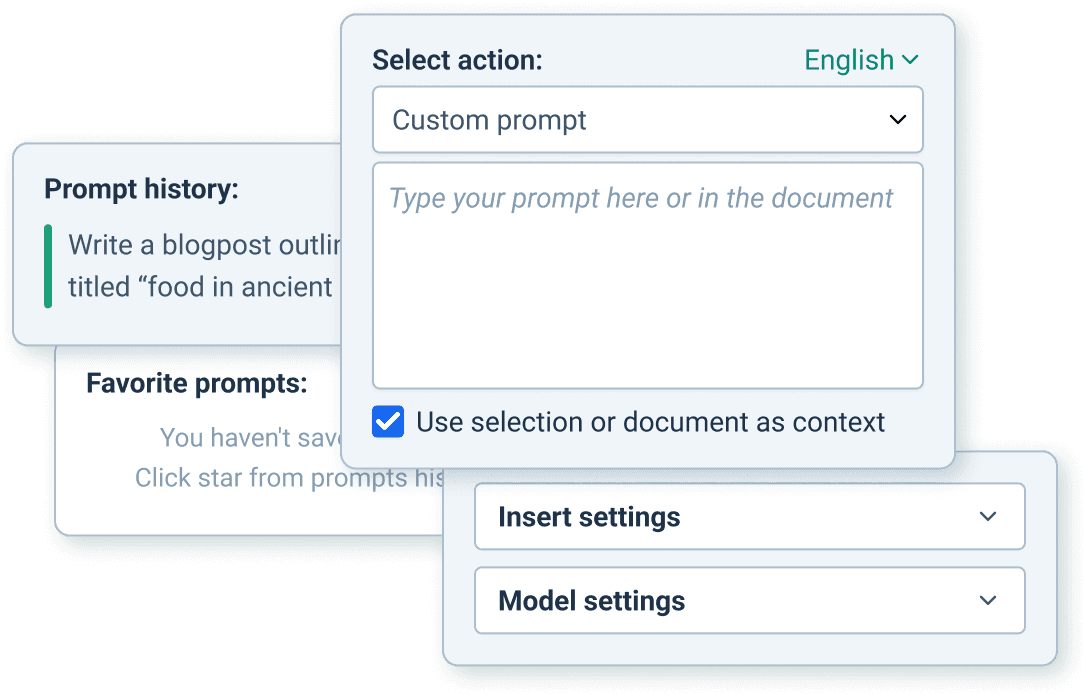Click inside the prompt text area

coord(648,275)
